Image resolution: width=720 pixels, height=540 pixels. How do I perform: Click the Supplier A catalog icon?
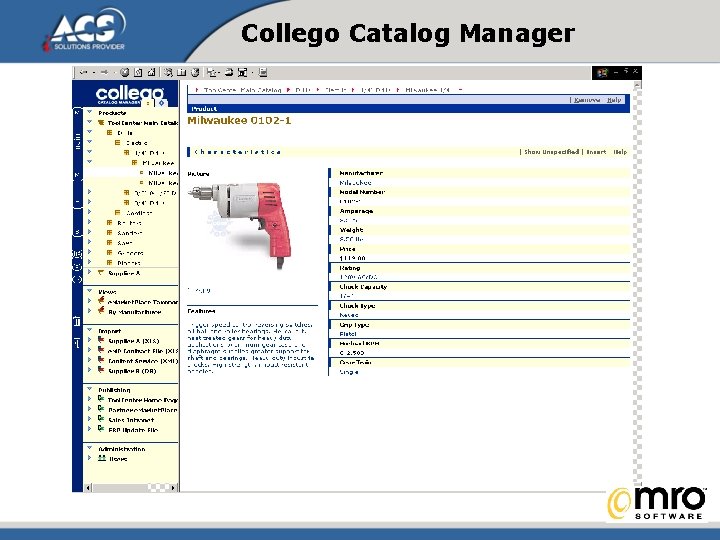point(101,273)
